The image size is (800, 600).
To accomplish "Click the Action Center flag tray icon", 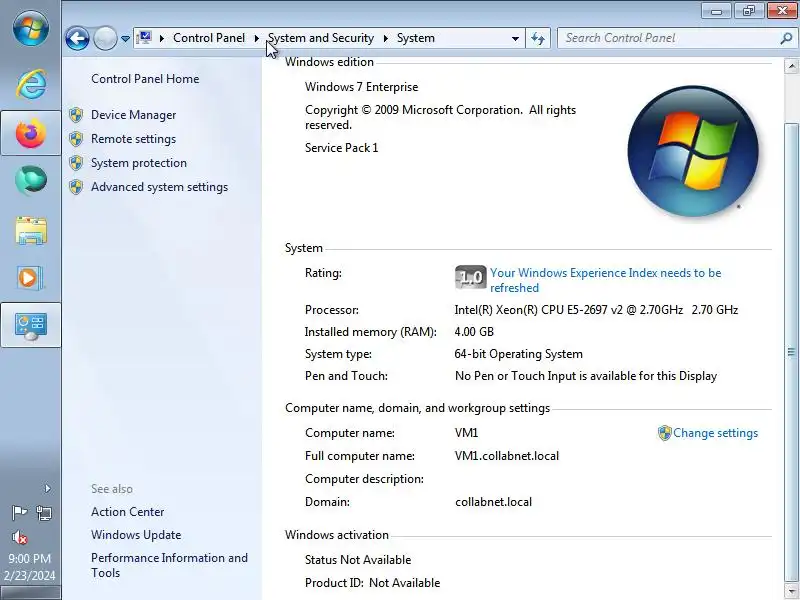I will point(19,512).
